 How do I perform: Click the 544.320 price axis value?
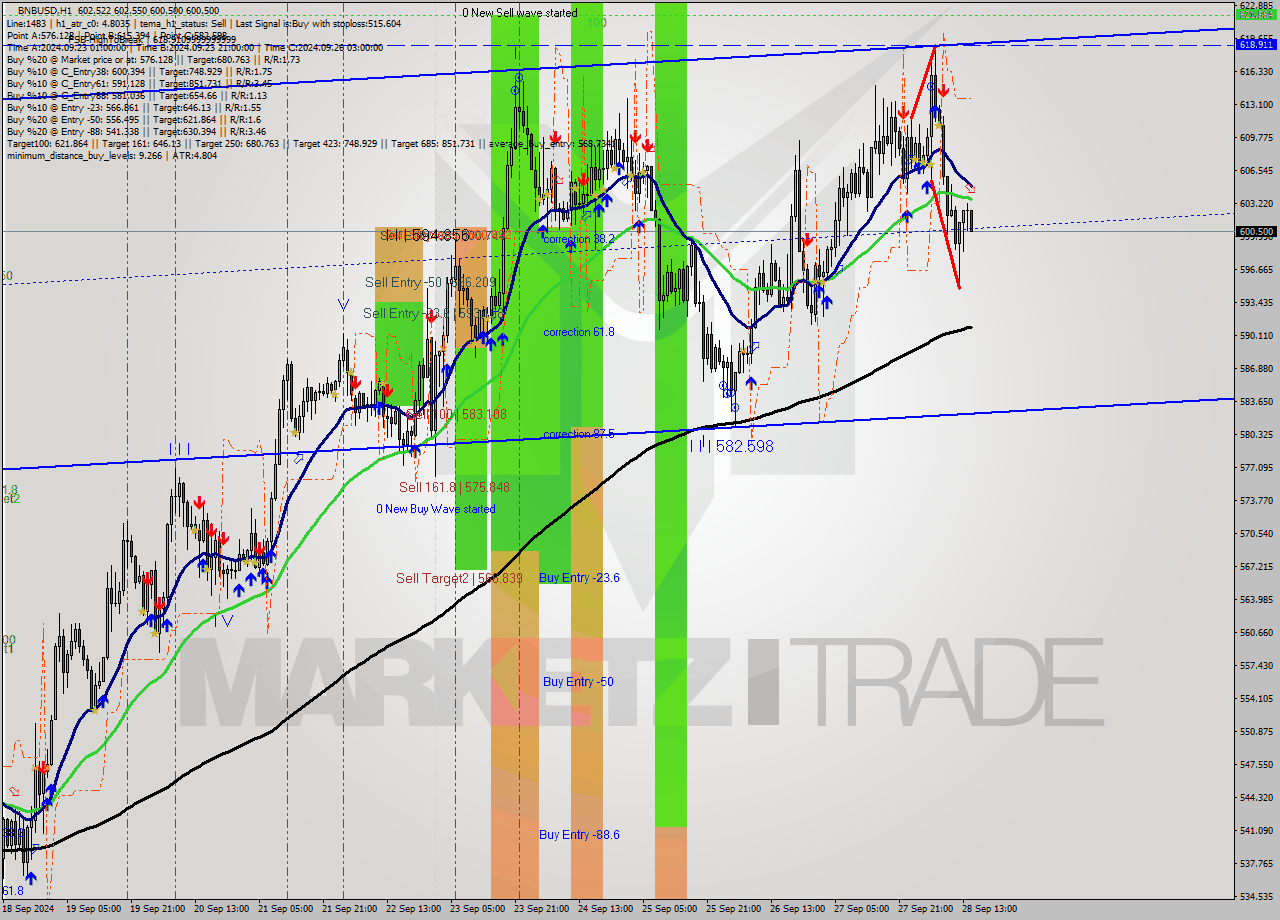[x=1256, y=798]
